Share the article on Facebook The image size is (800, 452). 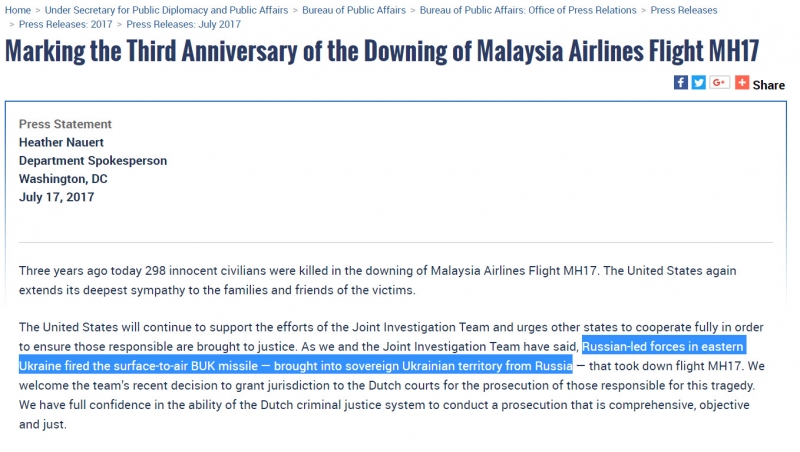click(680, 83)
